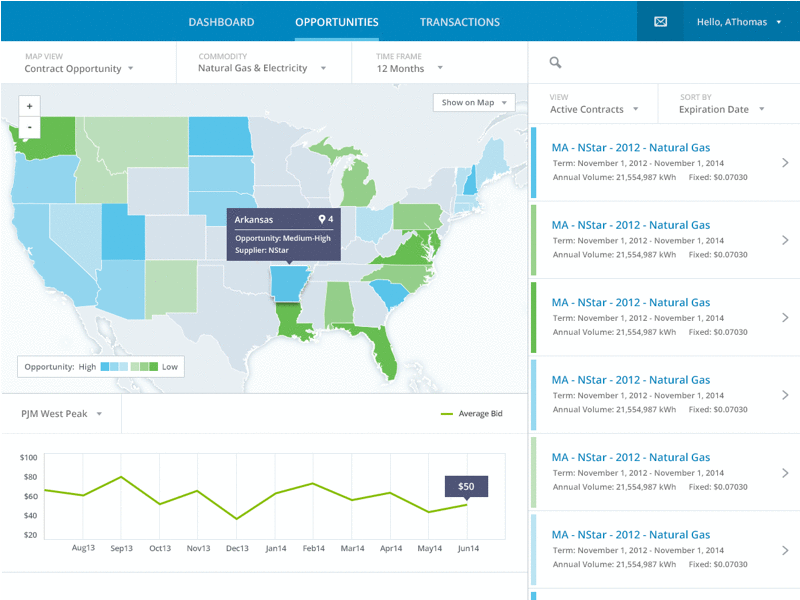This screenshot has width=800, height=600.
Task: Click the location pin icon in Arkansas tooltip
Action: pos(321,219)
